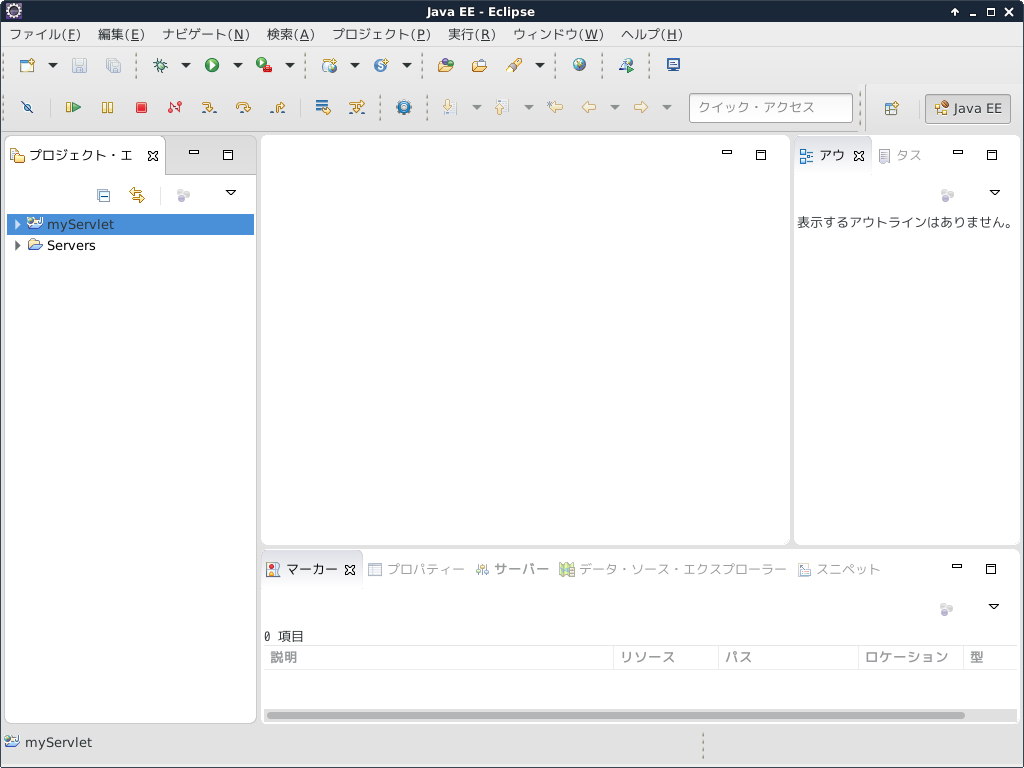Switch to the プロパティー tab
1024x768 pixels.
pyautogui.click(x=416, y=569)
